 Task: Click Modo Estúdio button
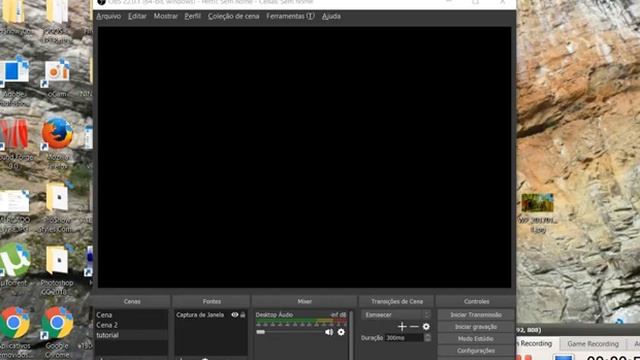click(x=476, y=338)
